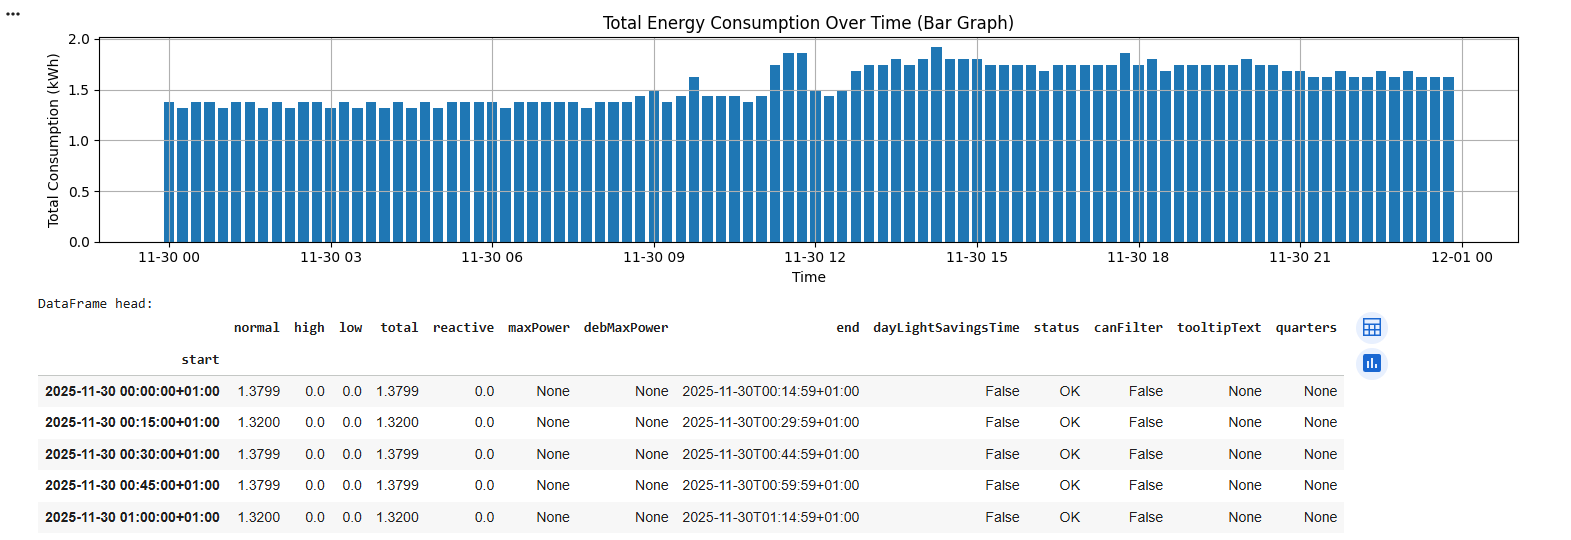Click the 'status' column header
The height and width of the screenshot is (540, 1571).
(x=1056, y=328)
